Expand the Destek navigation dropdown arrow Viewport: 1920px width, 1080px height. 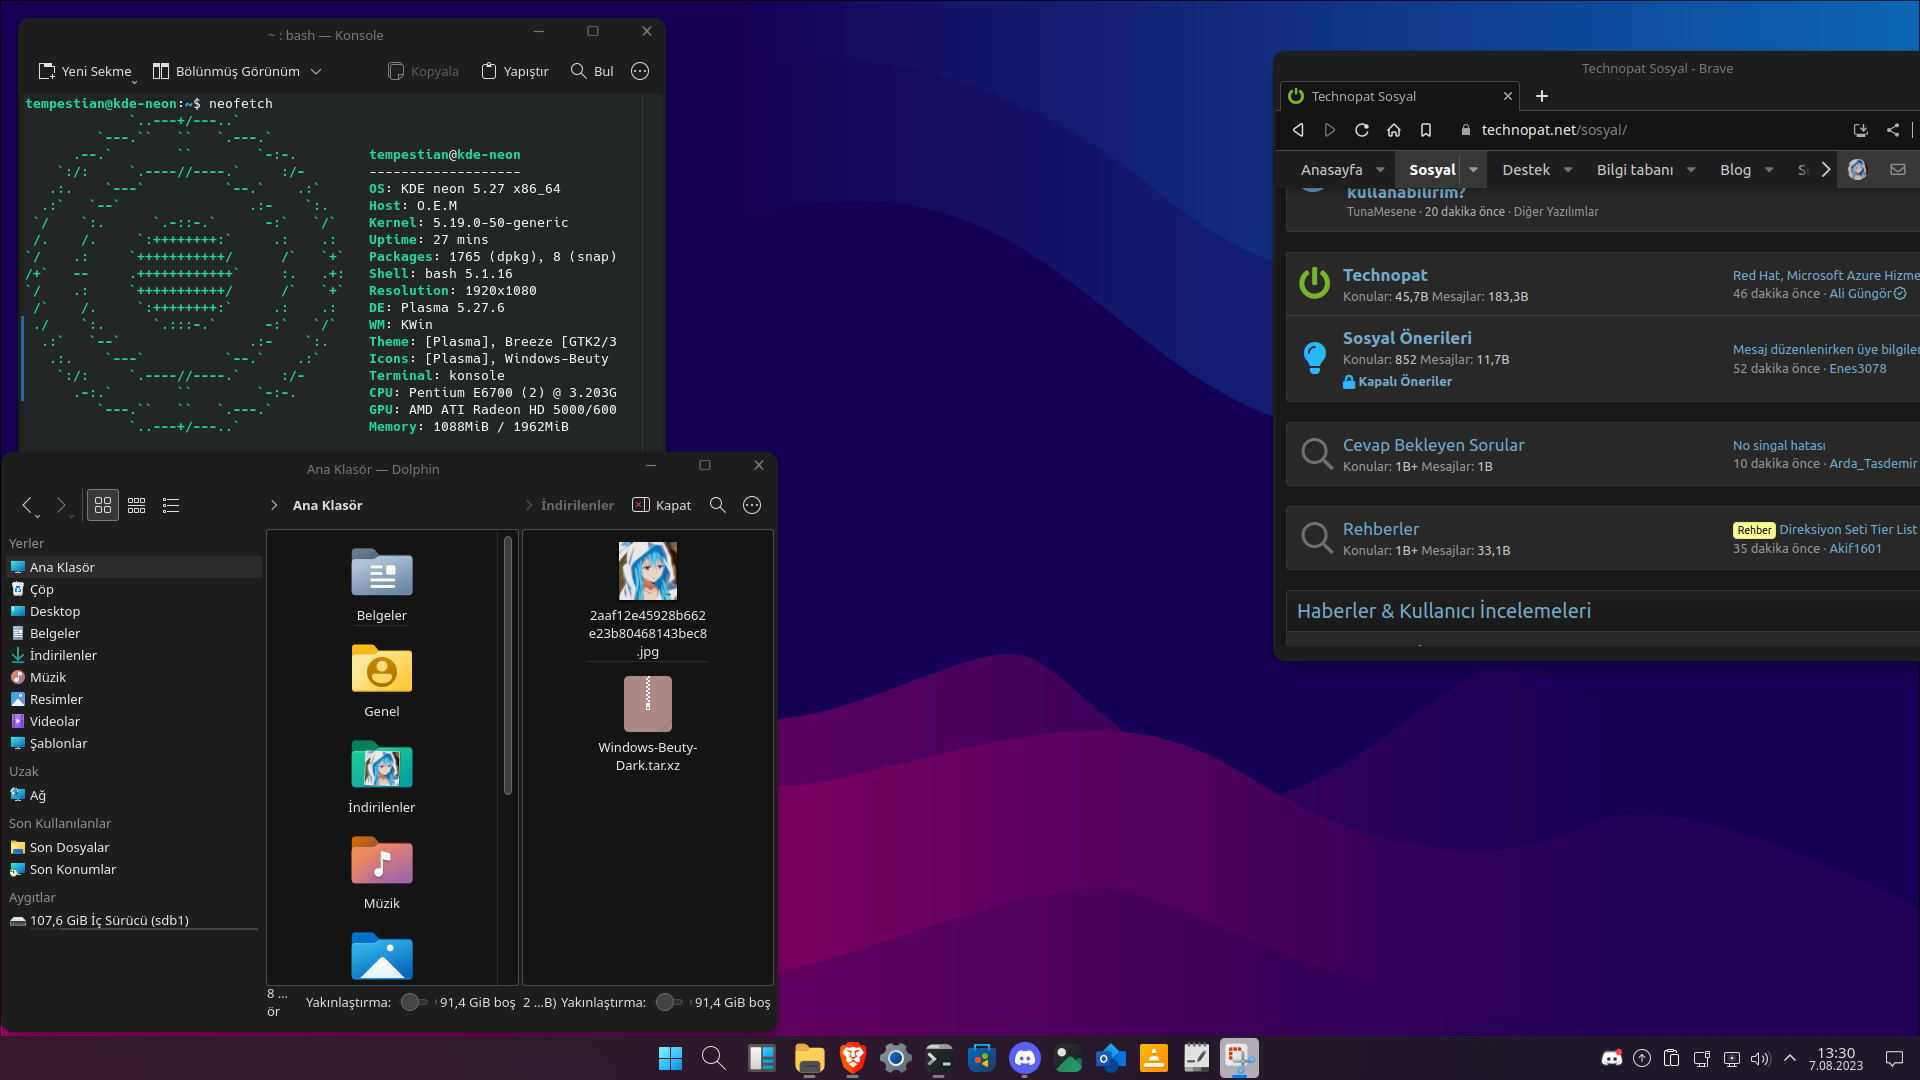click(1568, 170)
